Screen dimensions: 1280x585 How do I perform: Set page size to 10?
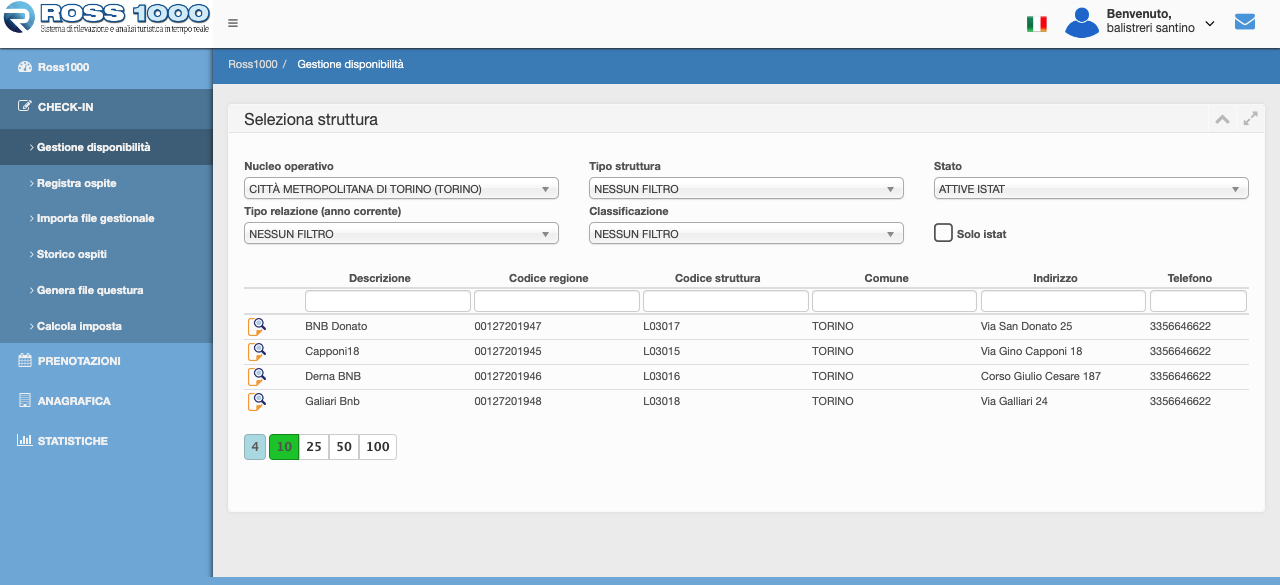284,447
